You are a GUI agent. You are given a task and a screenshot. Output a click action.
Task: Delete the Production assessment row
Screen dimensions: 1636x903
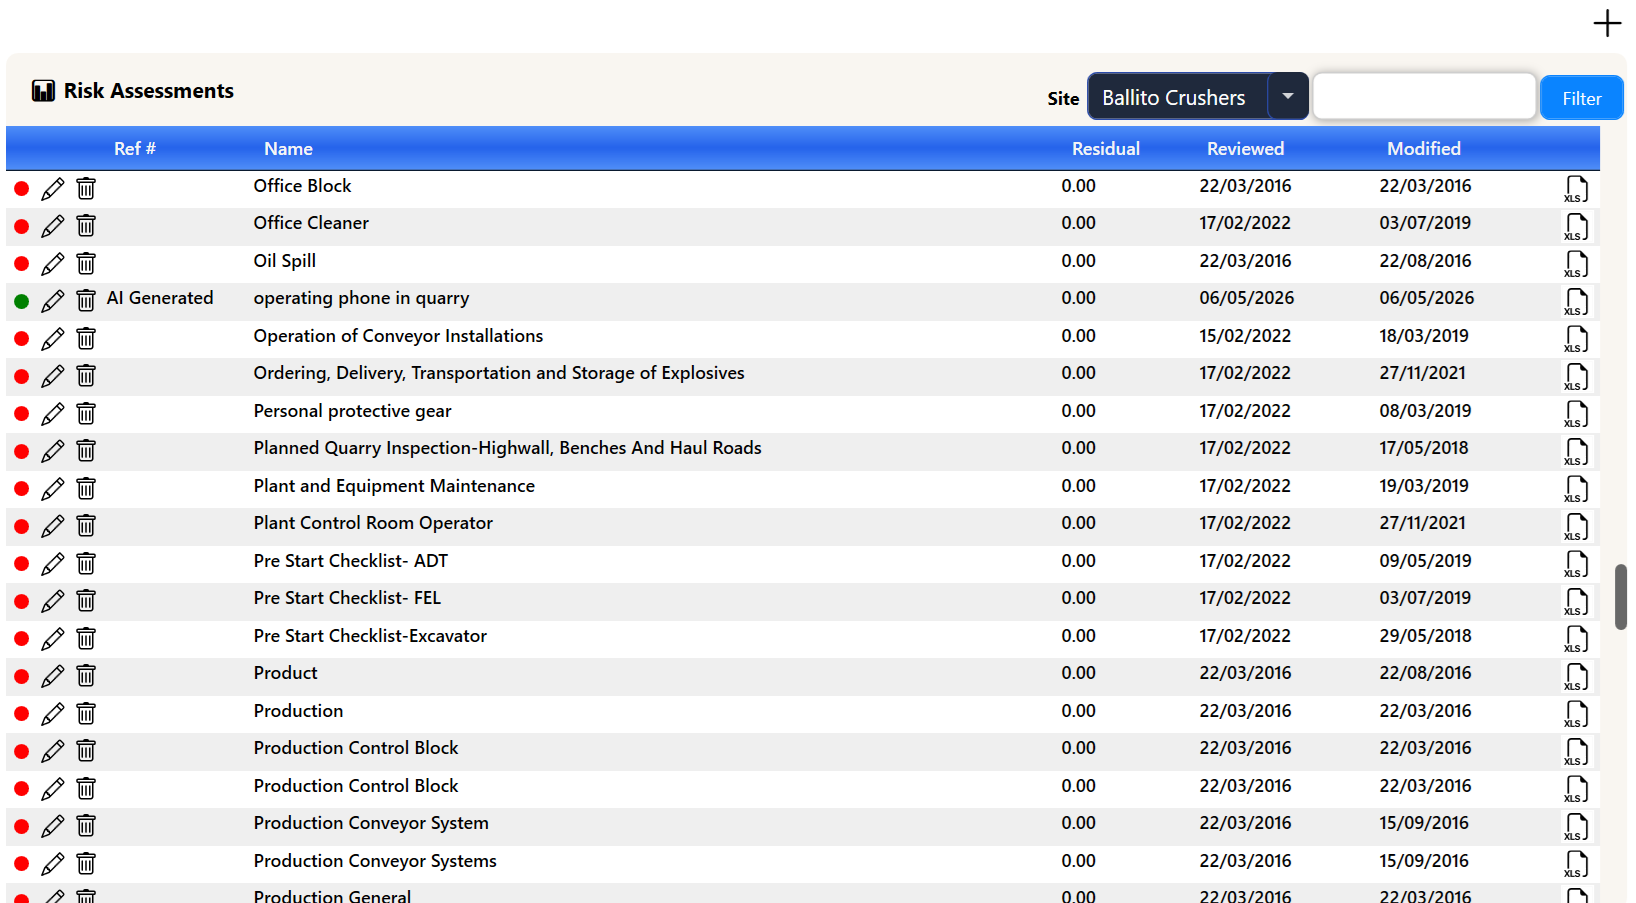pyautogui.click(x=86, y=713)
